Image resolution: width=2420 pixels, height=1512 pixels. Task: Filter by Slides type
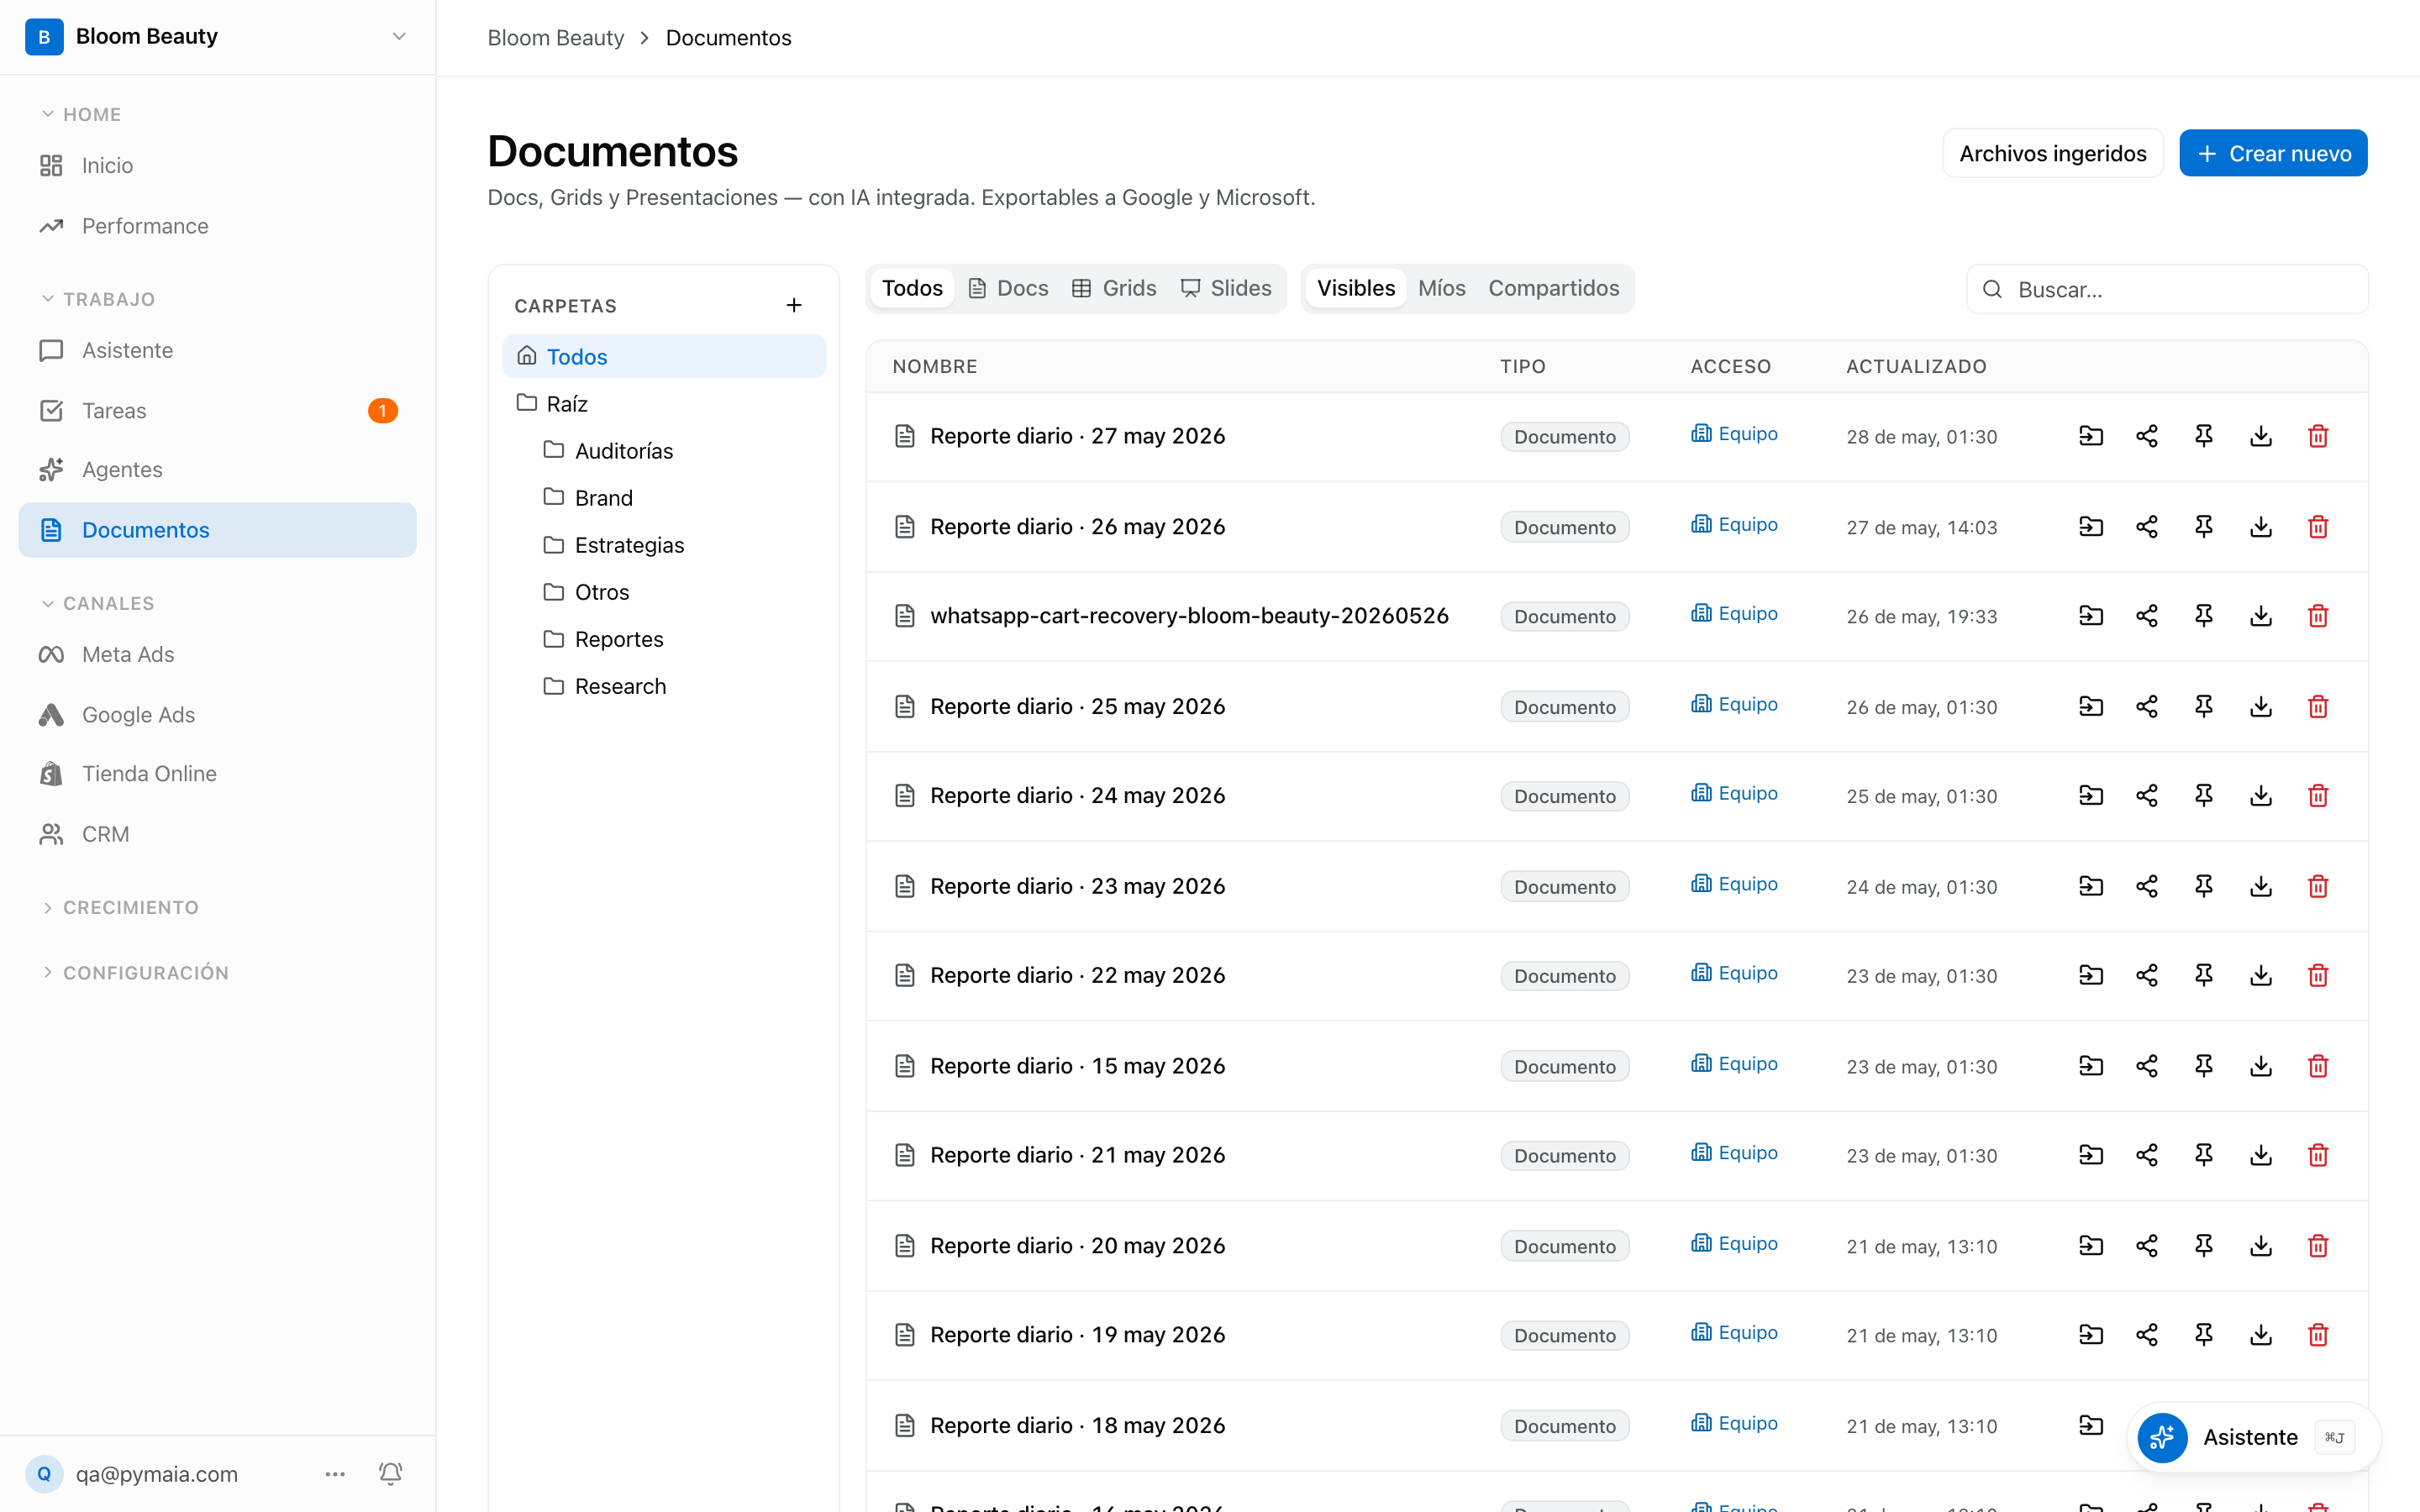1225,288
